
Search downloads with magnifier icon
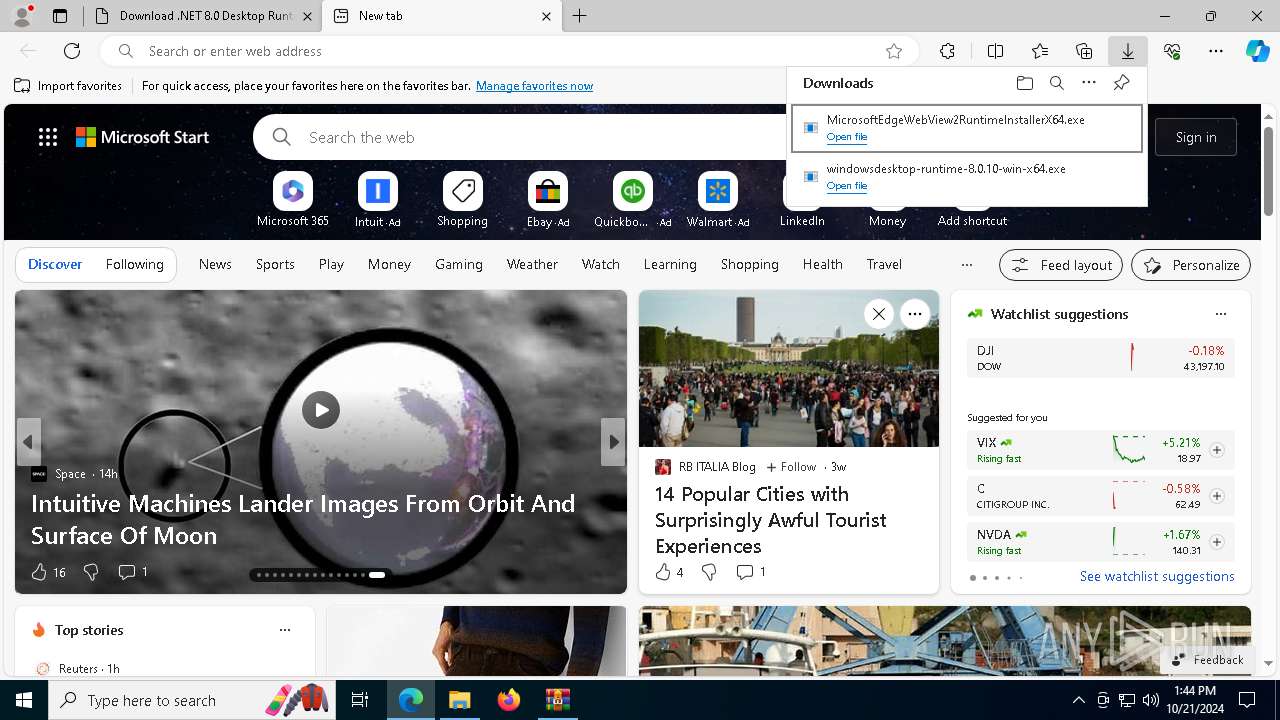1057,83
